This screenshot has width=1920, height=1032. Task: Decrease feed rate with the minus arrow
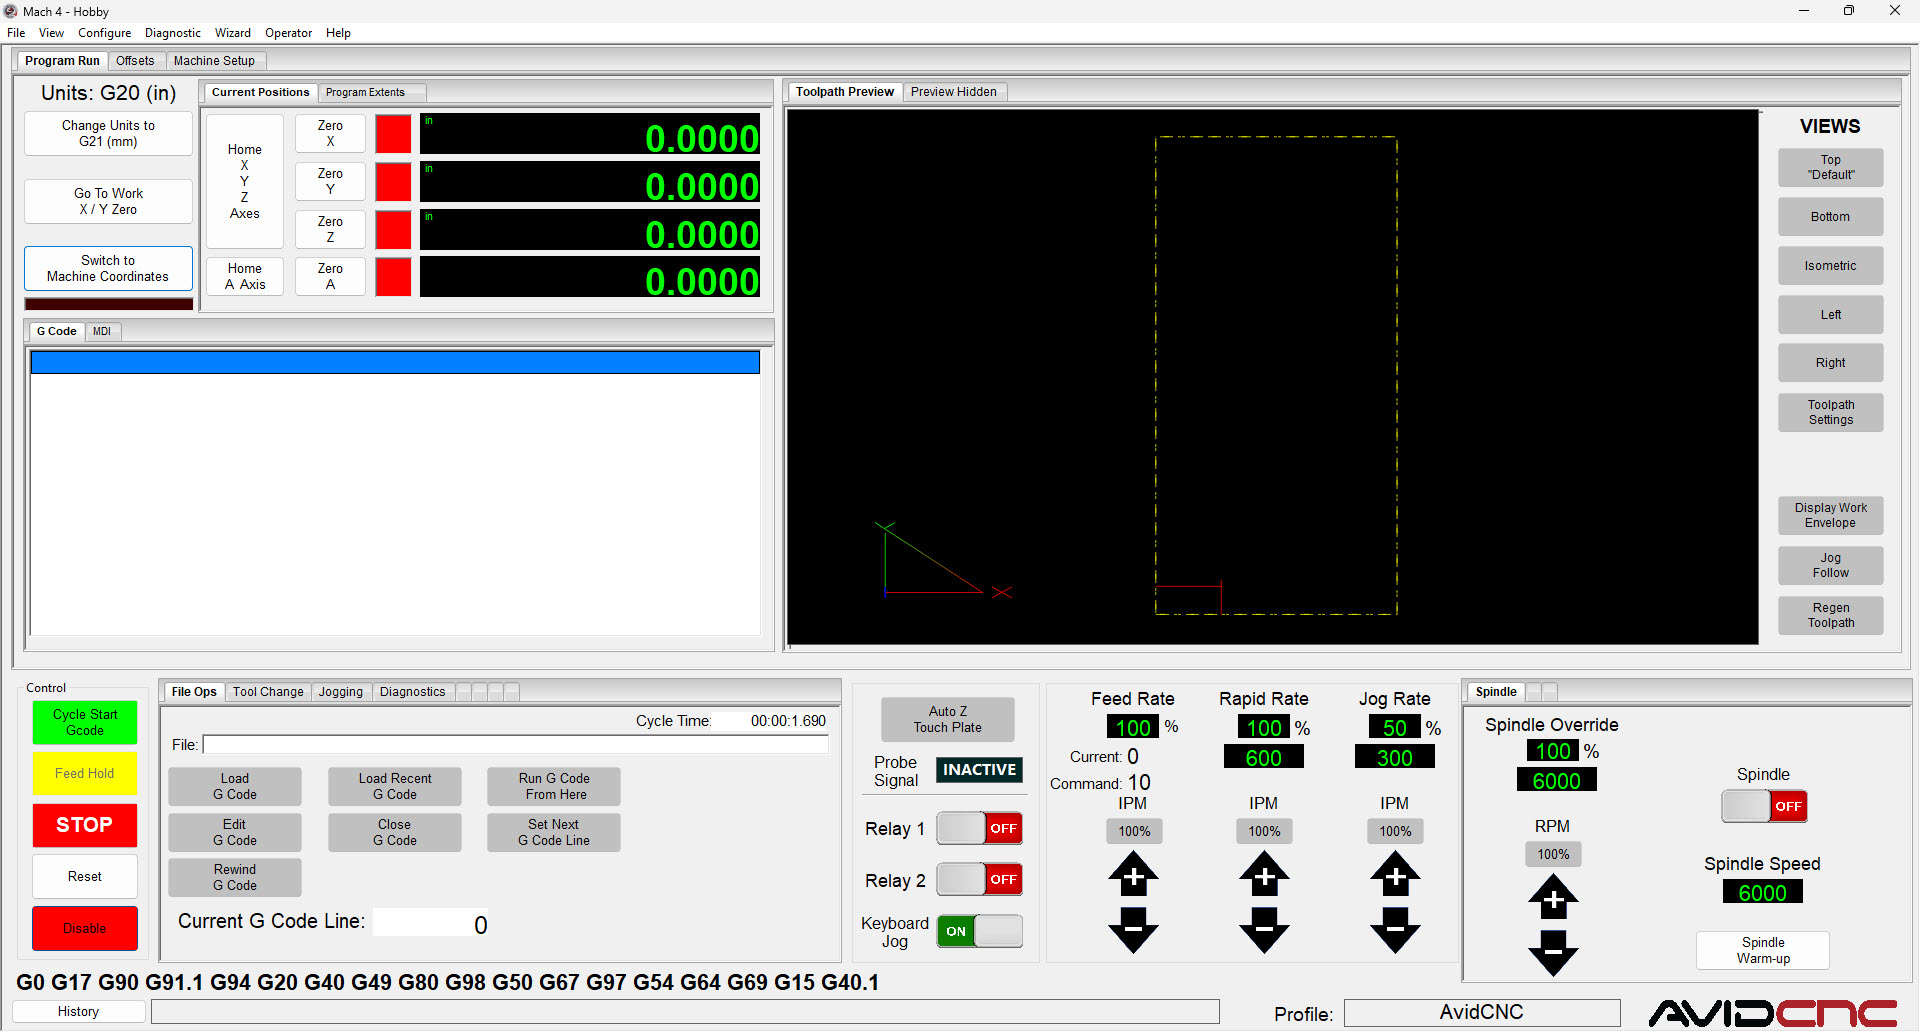(1133, 930)
